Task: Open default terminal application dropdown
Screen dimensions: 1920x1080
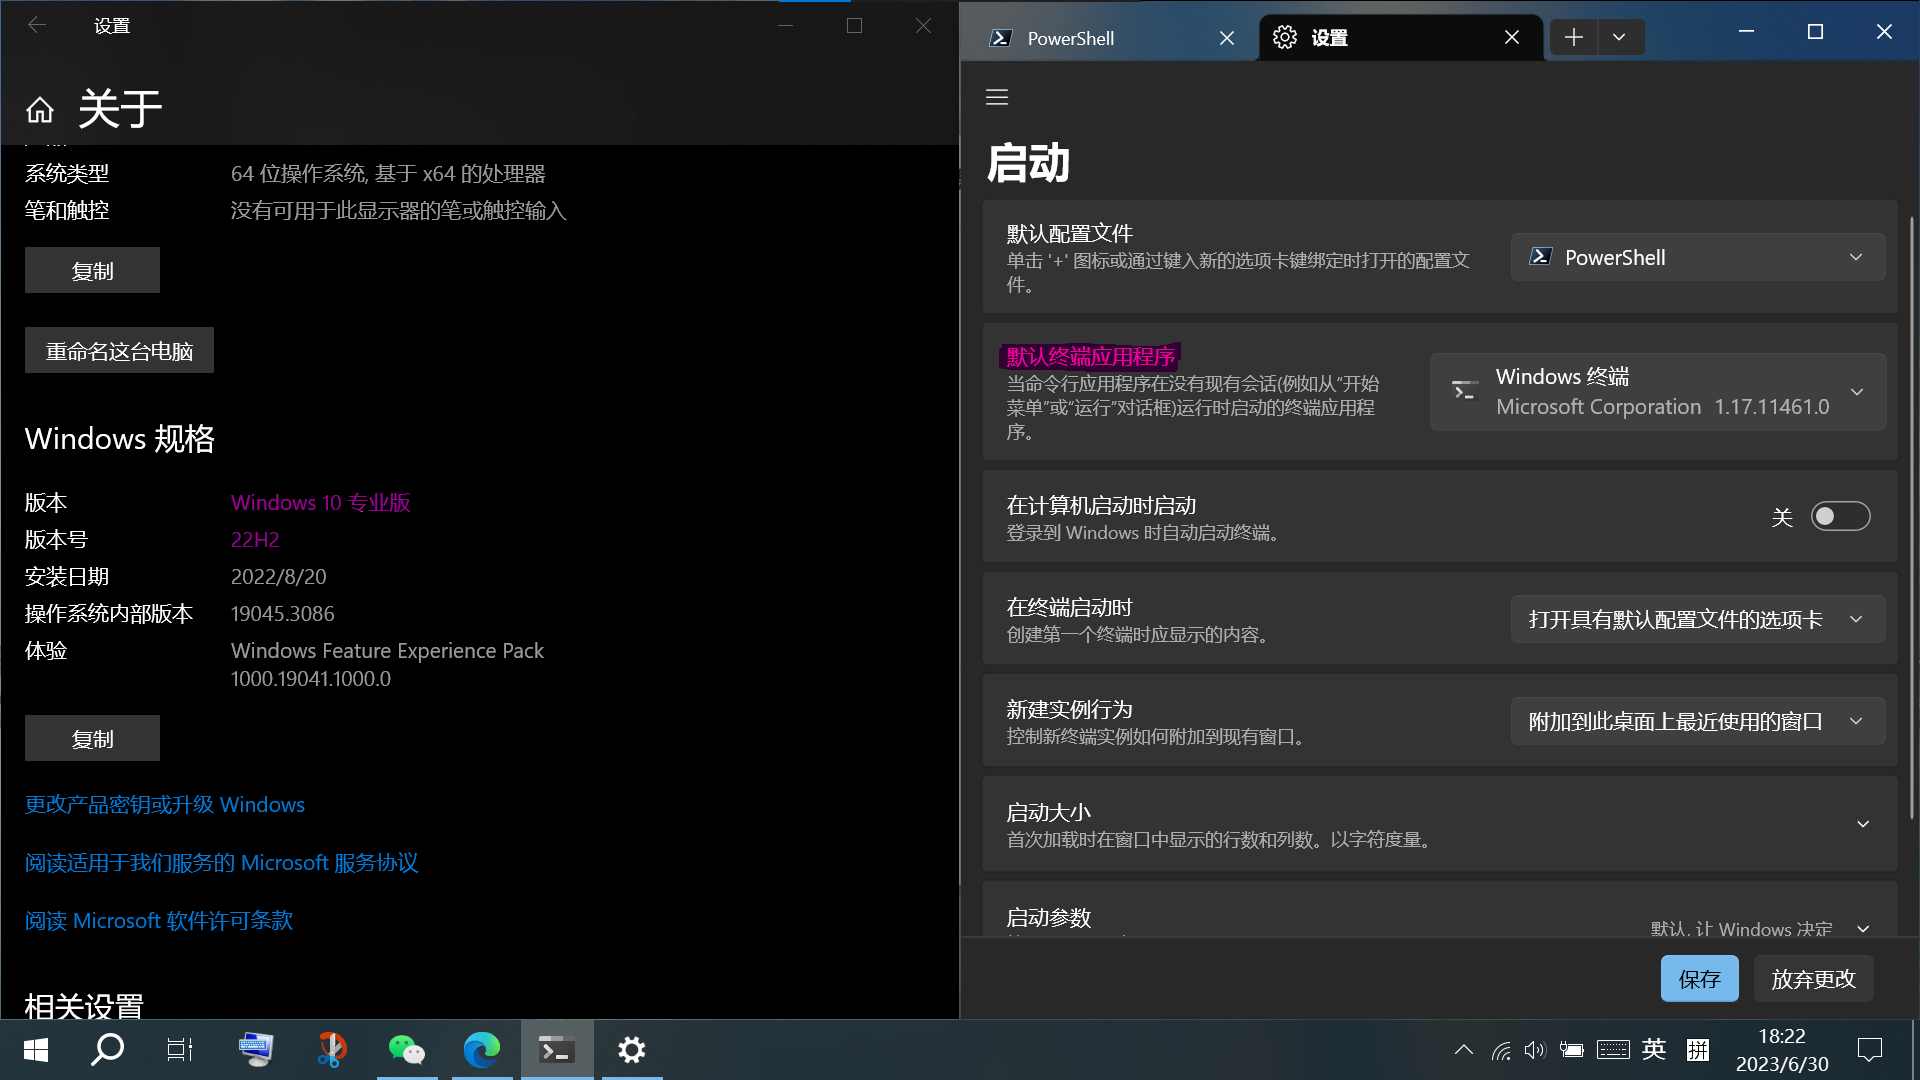Action: pos(1657,392)
